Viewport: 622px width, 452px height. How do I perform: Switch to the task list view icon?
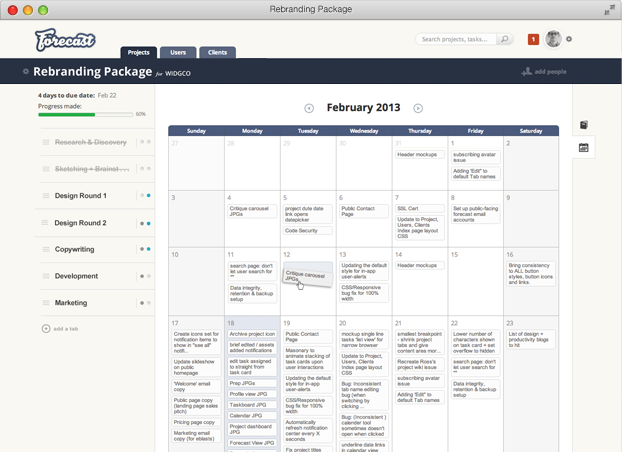[584, 125]
